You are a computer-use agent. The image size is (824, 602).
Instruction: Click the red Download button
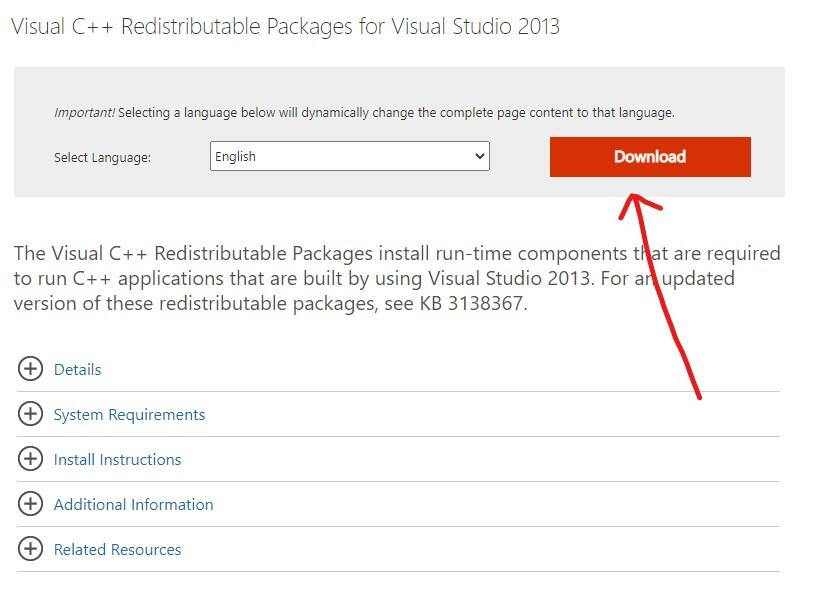pyautogui.click(x=650, y=157)
